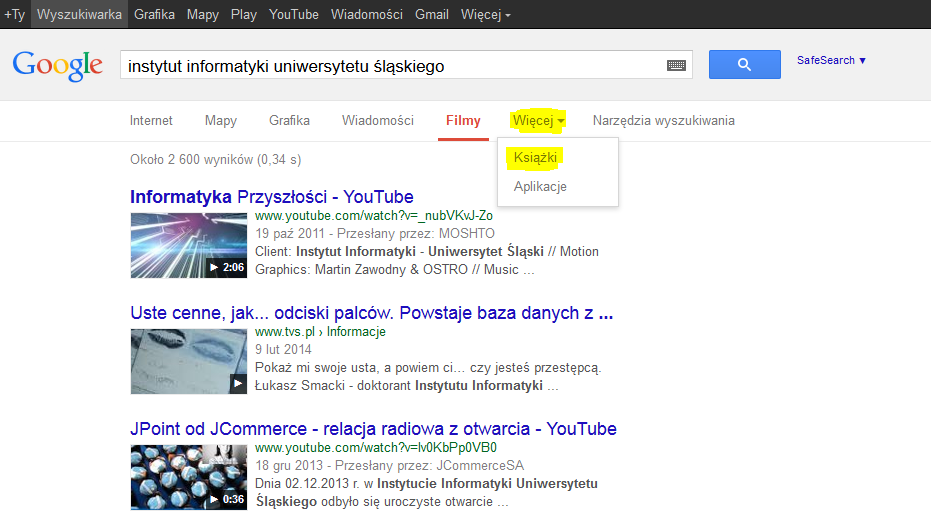Click the youtube.com/watch?v=_nubVKvJ-Zo URL text
The image size is (931, 532).
pyautogui.click(x=373, y=216)
